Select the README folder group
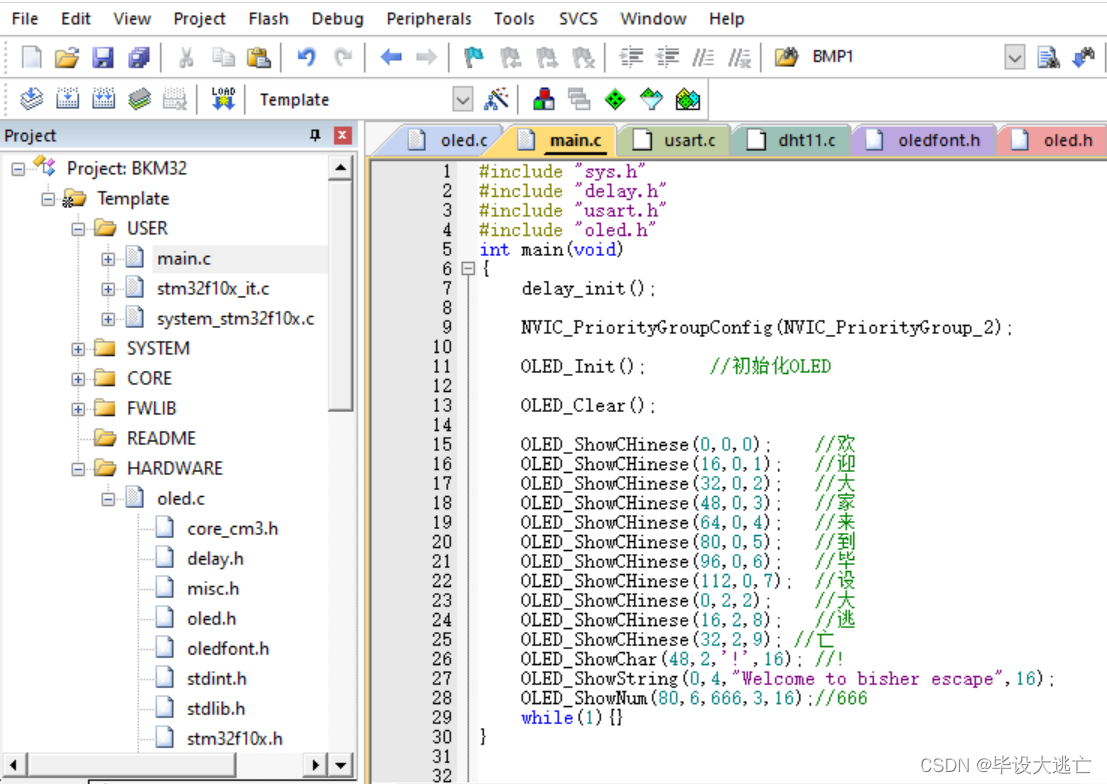 tap(161, 439)
